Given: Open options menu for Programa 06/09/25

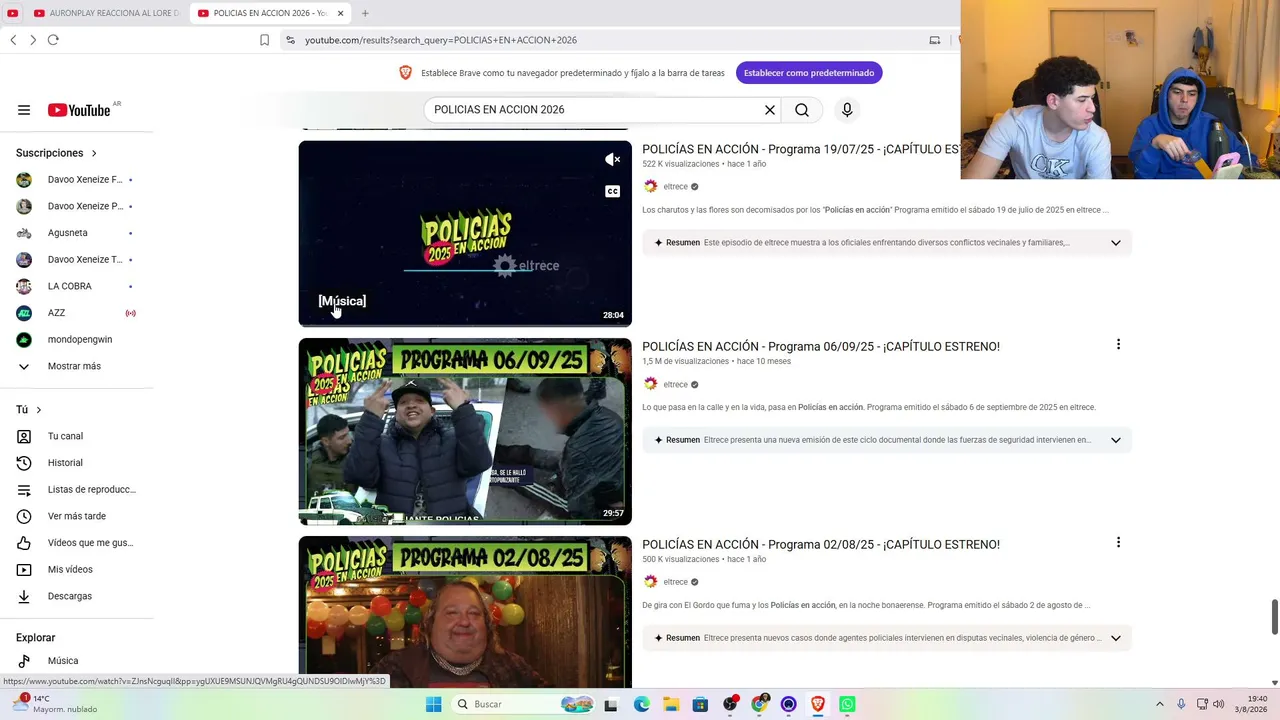Looking at the screenshot, I should (1118, 345).
